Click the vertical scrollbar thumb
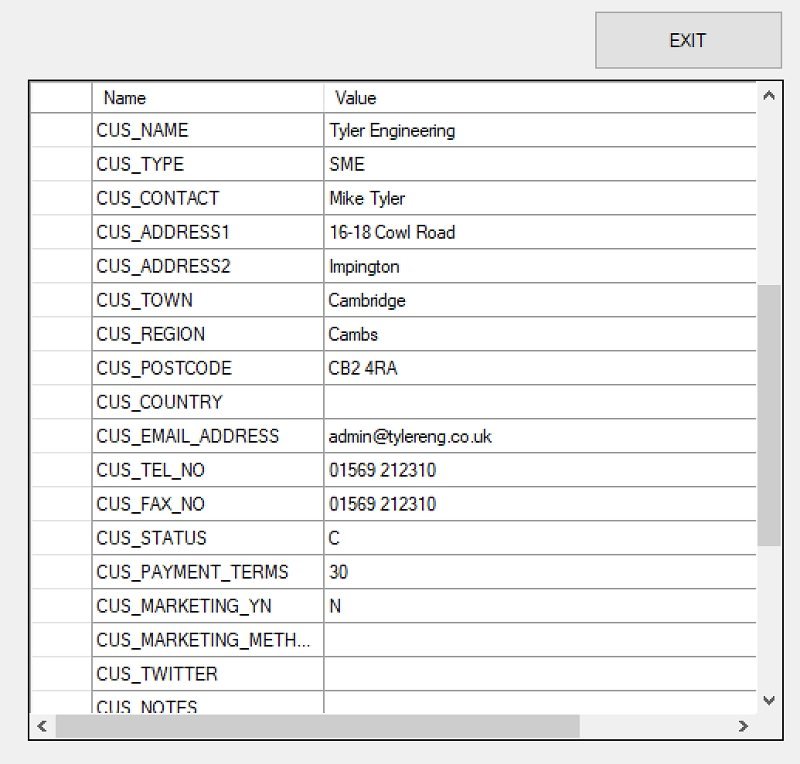The image size is (800, 764). click(x=768, y=414)
